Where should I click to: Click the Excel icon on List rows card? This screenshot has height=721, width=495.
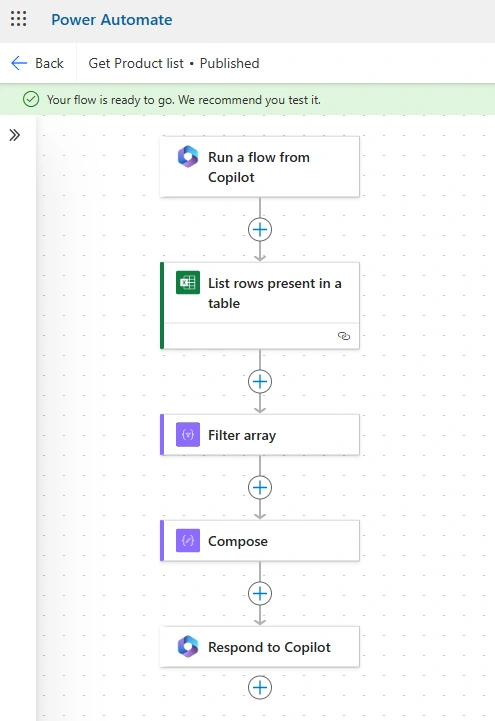coord(188,282)
